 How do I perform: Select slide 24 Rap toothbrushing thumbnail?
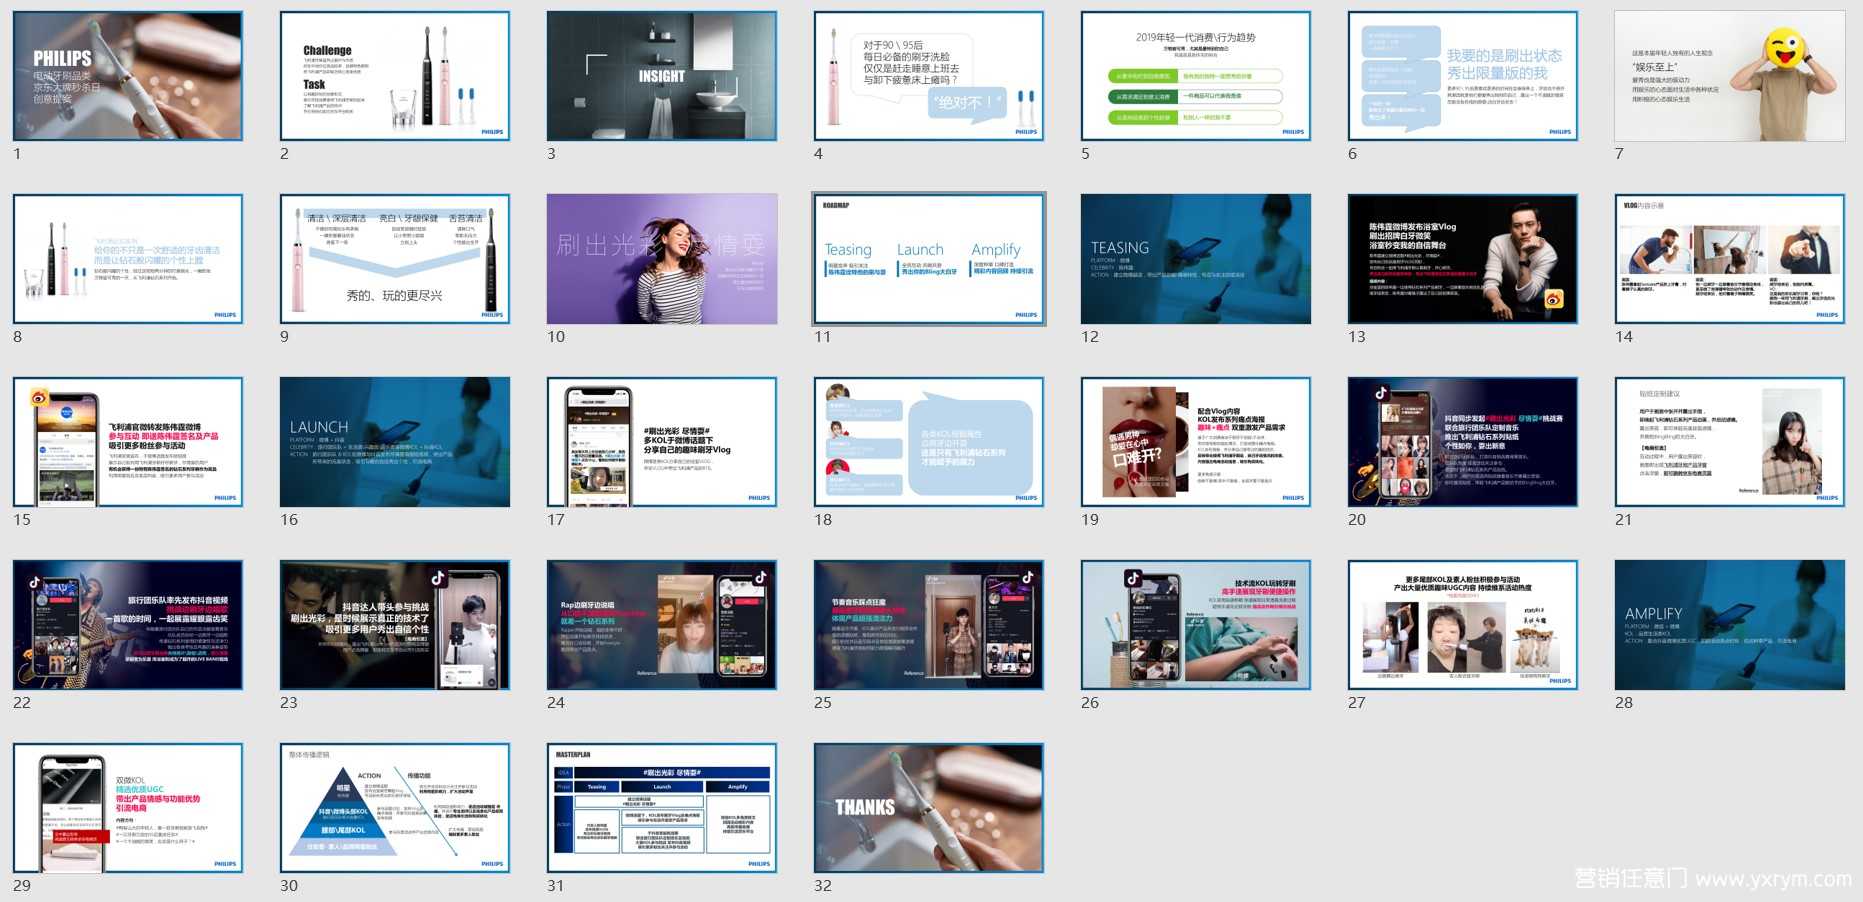(x=662, y=625)
